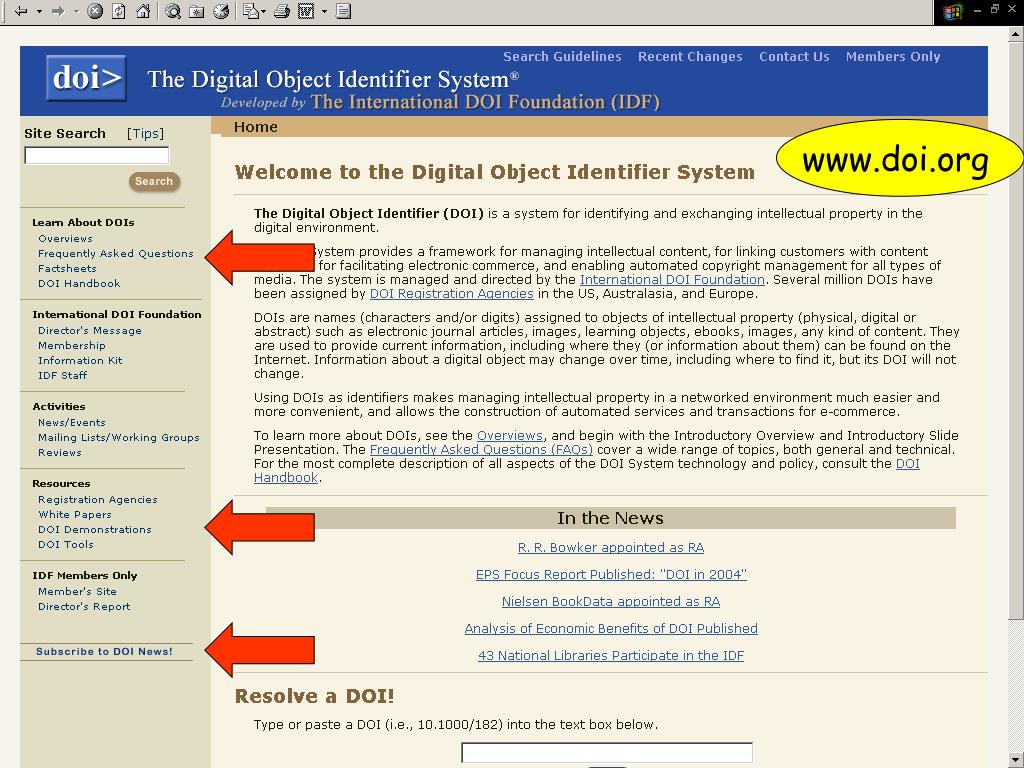Viewport: 1024px width, 768px height.
Task: Open Reviews link in sidebar
Action: click(x=59, y=453)
